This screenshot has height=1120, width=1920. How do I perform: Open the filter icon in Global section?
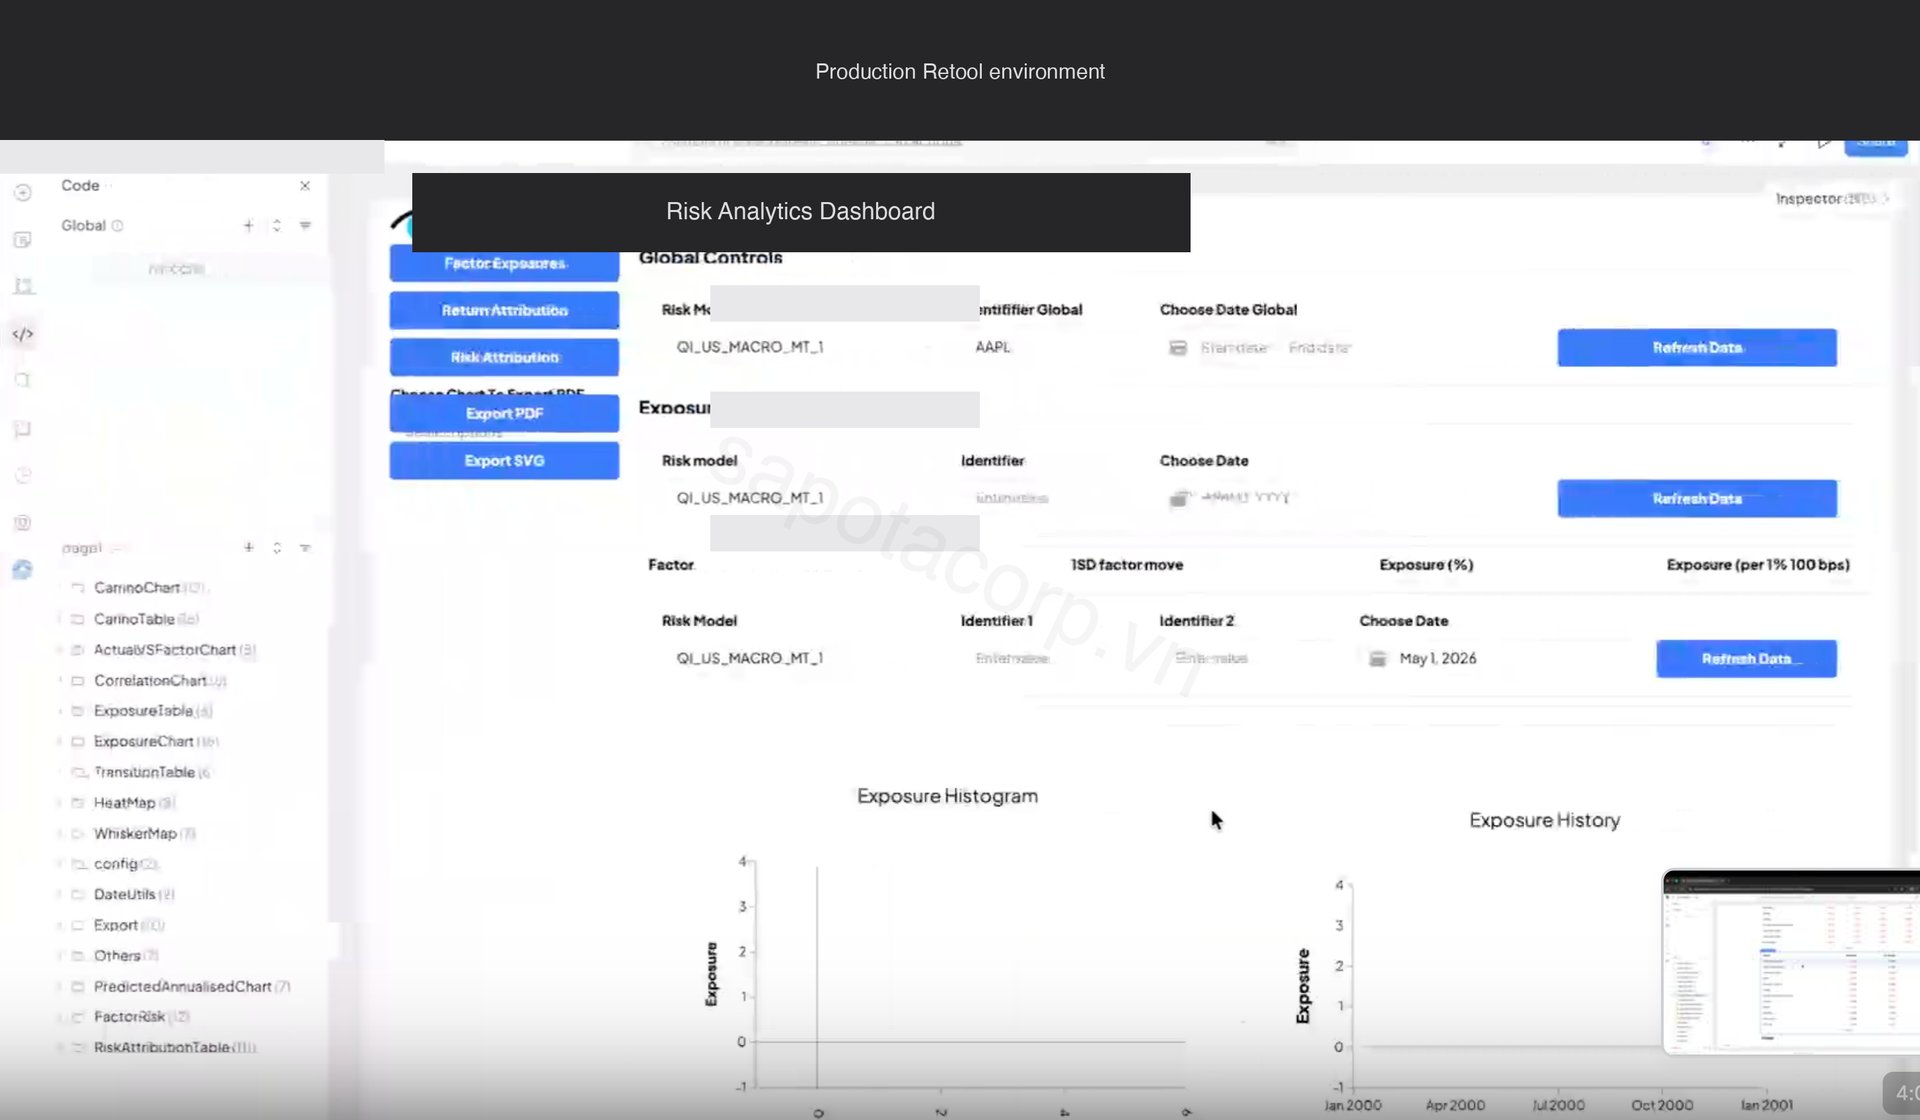coord(305,226)
